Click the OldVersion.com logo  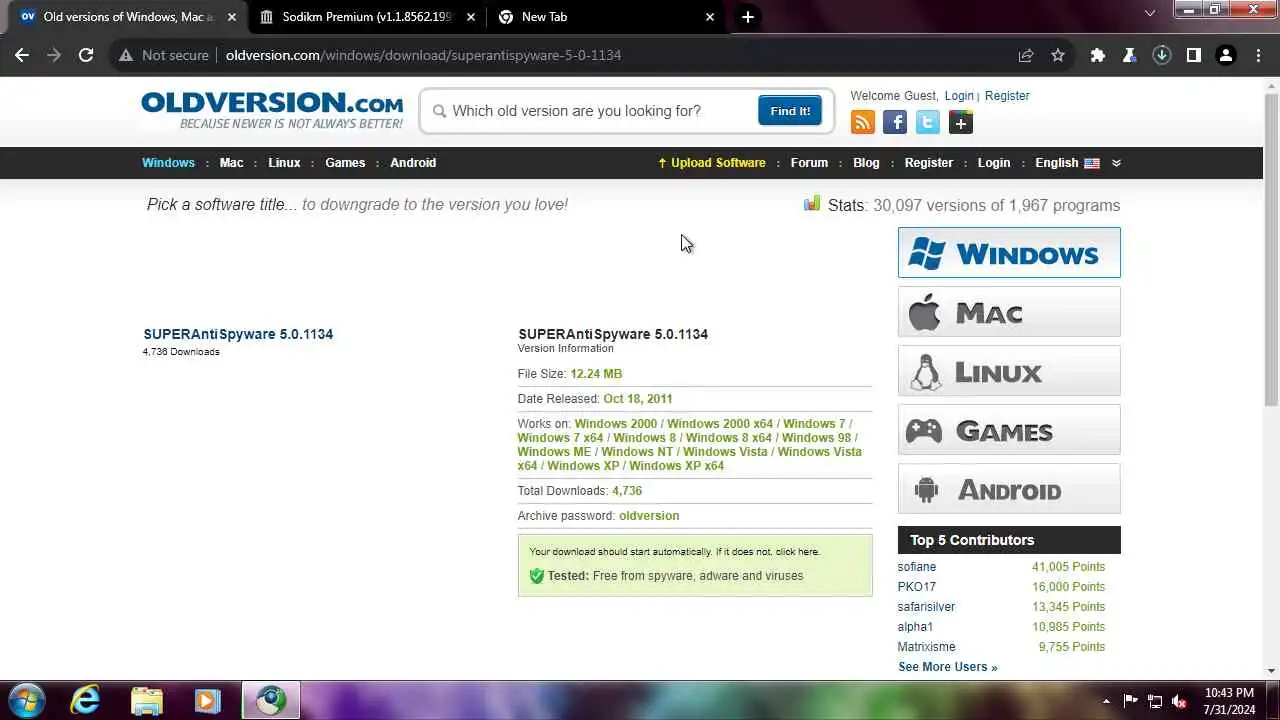[x=272, y=110]
